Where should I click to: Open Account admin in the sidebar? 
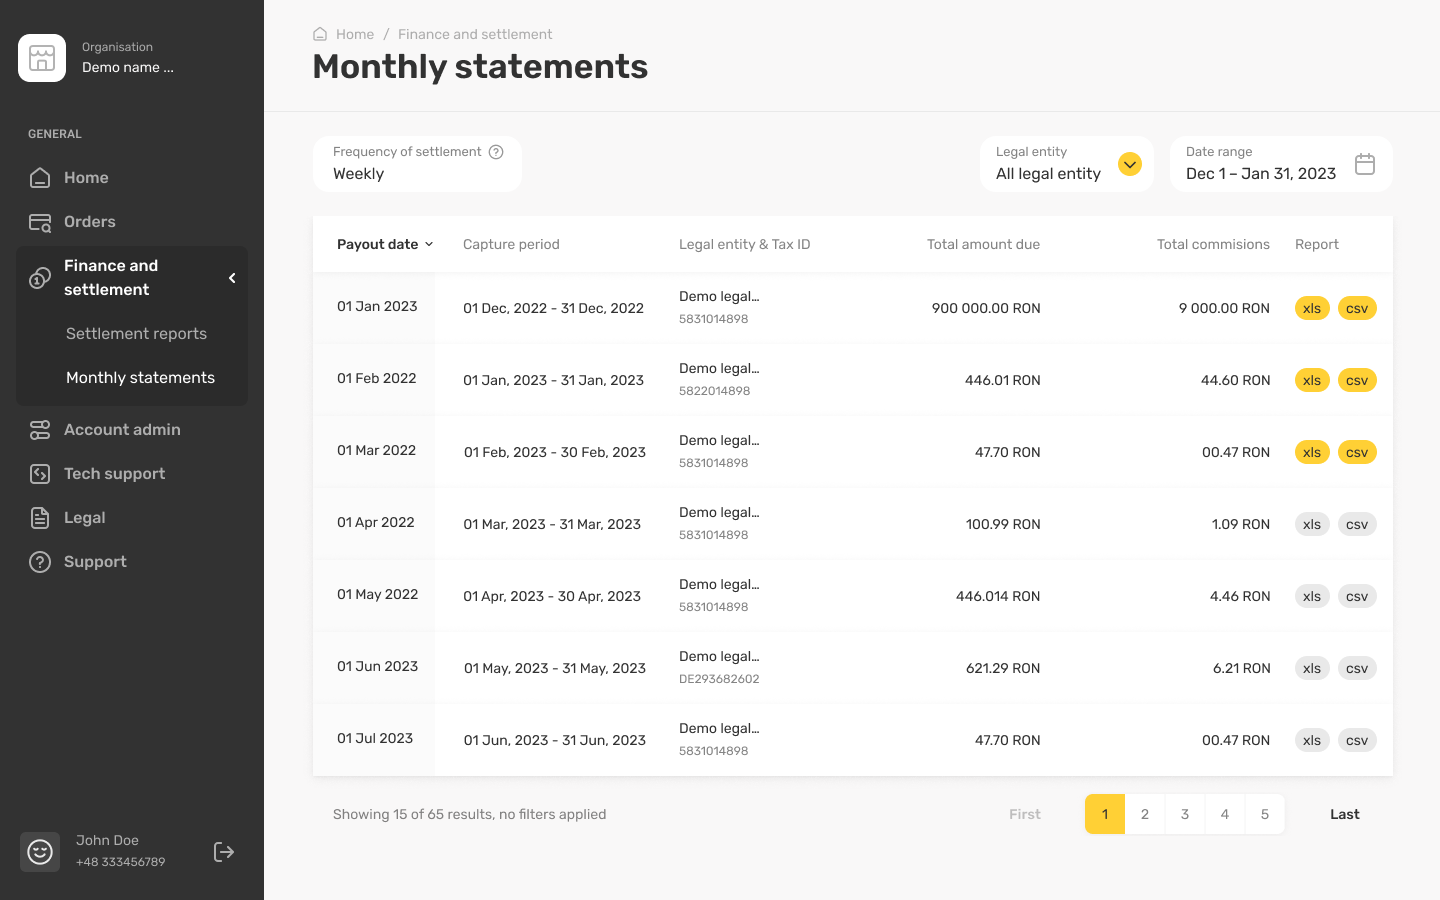coord(122,430)
